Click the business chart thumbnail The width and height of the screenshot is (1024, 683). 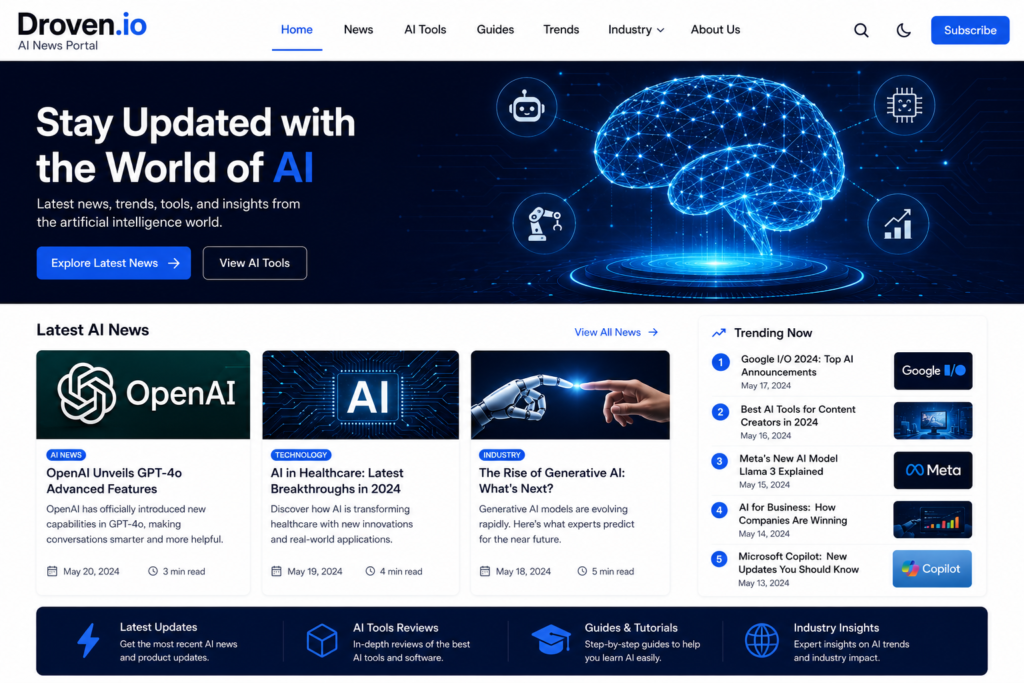(933, 520)
